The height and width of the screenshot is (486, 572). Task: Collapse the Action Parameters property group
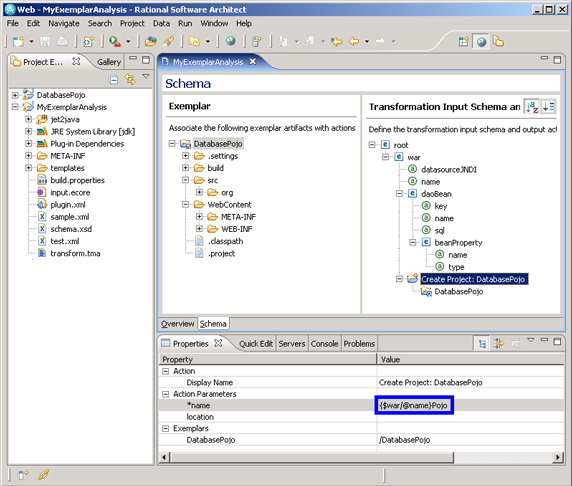(x=166, y=394)
